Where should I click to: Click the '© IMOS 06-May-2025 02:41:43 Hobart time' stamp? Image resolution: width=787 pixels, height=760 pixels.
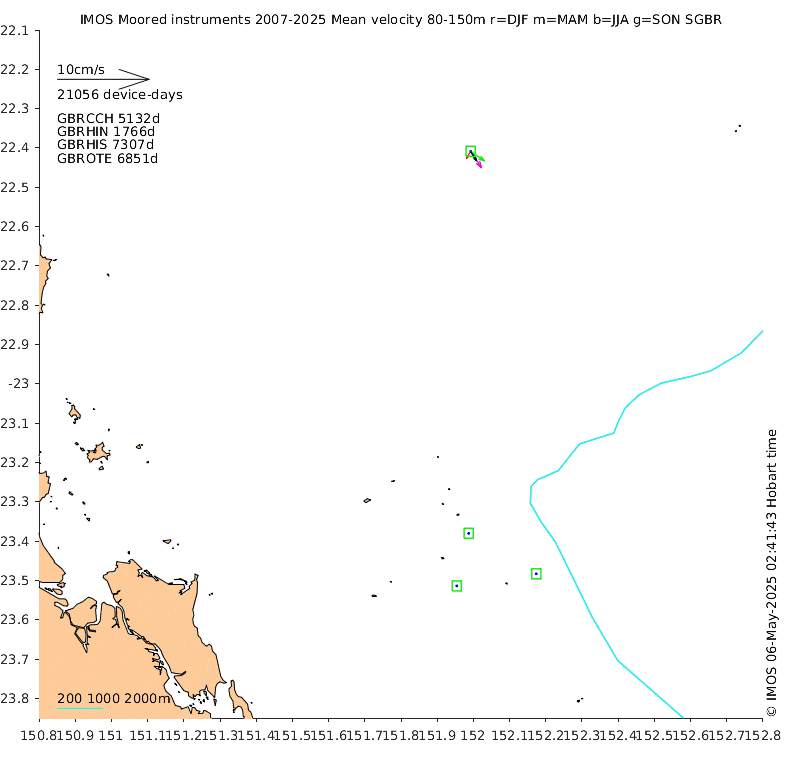tap(771, 573)
